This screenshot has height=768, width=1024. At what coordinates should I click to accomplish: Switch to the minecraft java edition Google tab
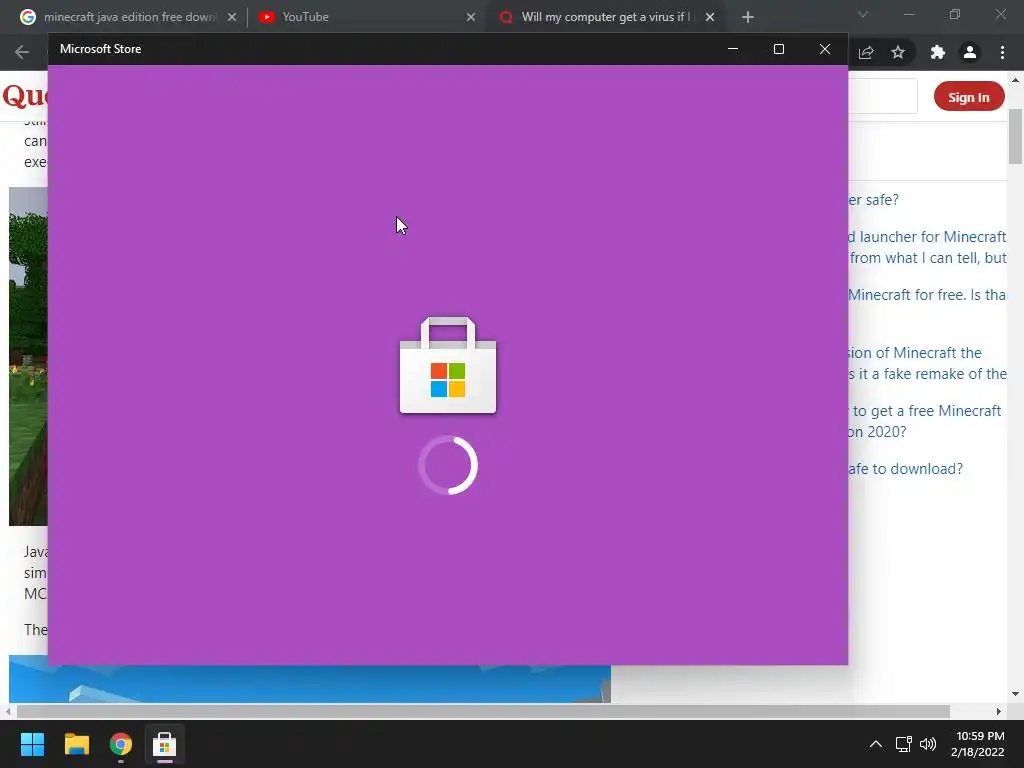coord(128,17)
